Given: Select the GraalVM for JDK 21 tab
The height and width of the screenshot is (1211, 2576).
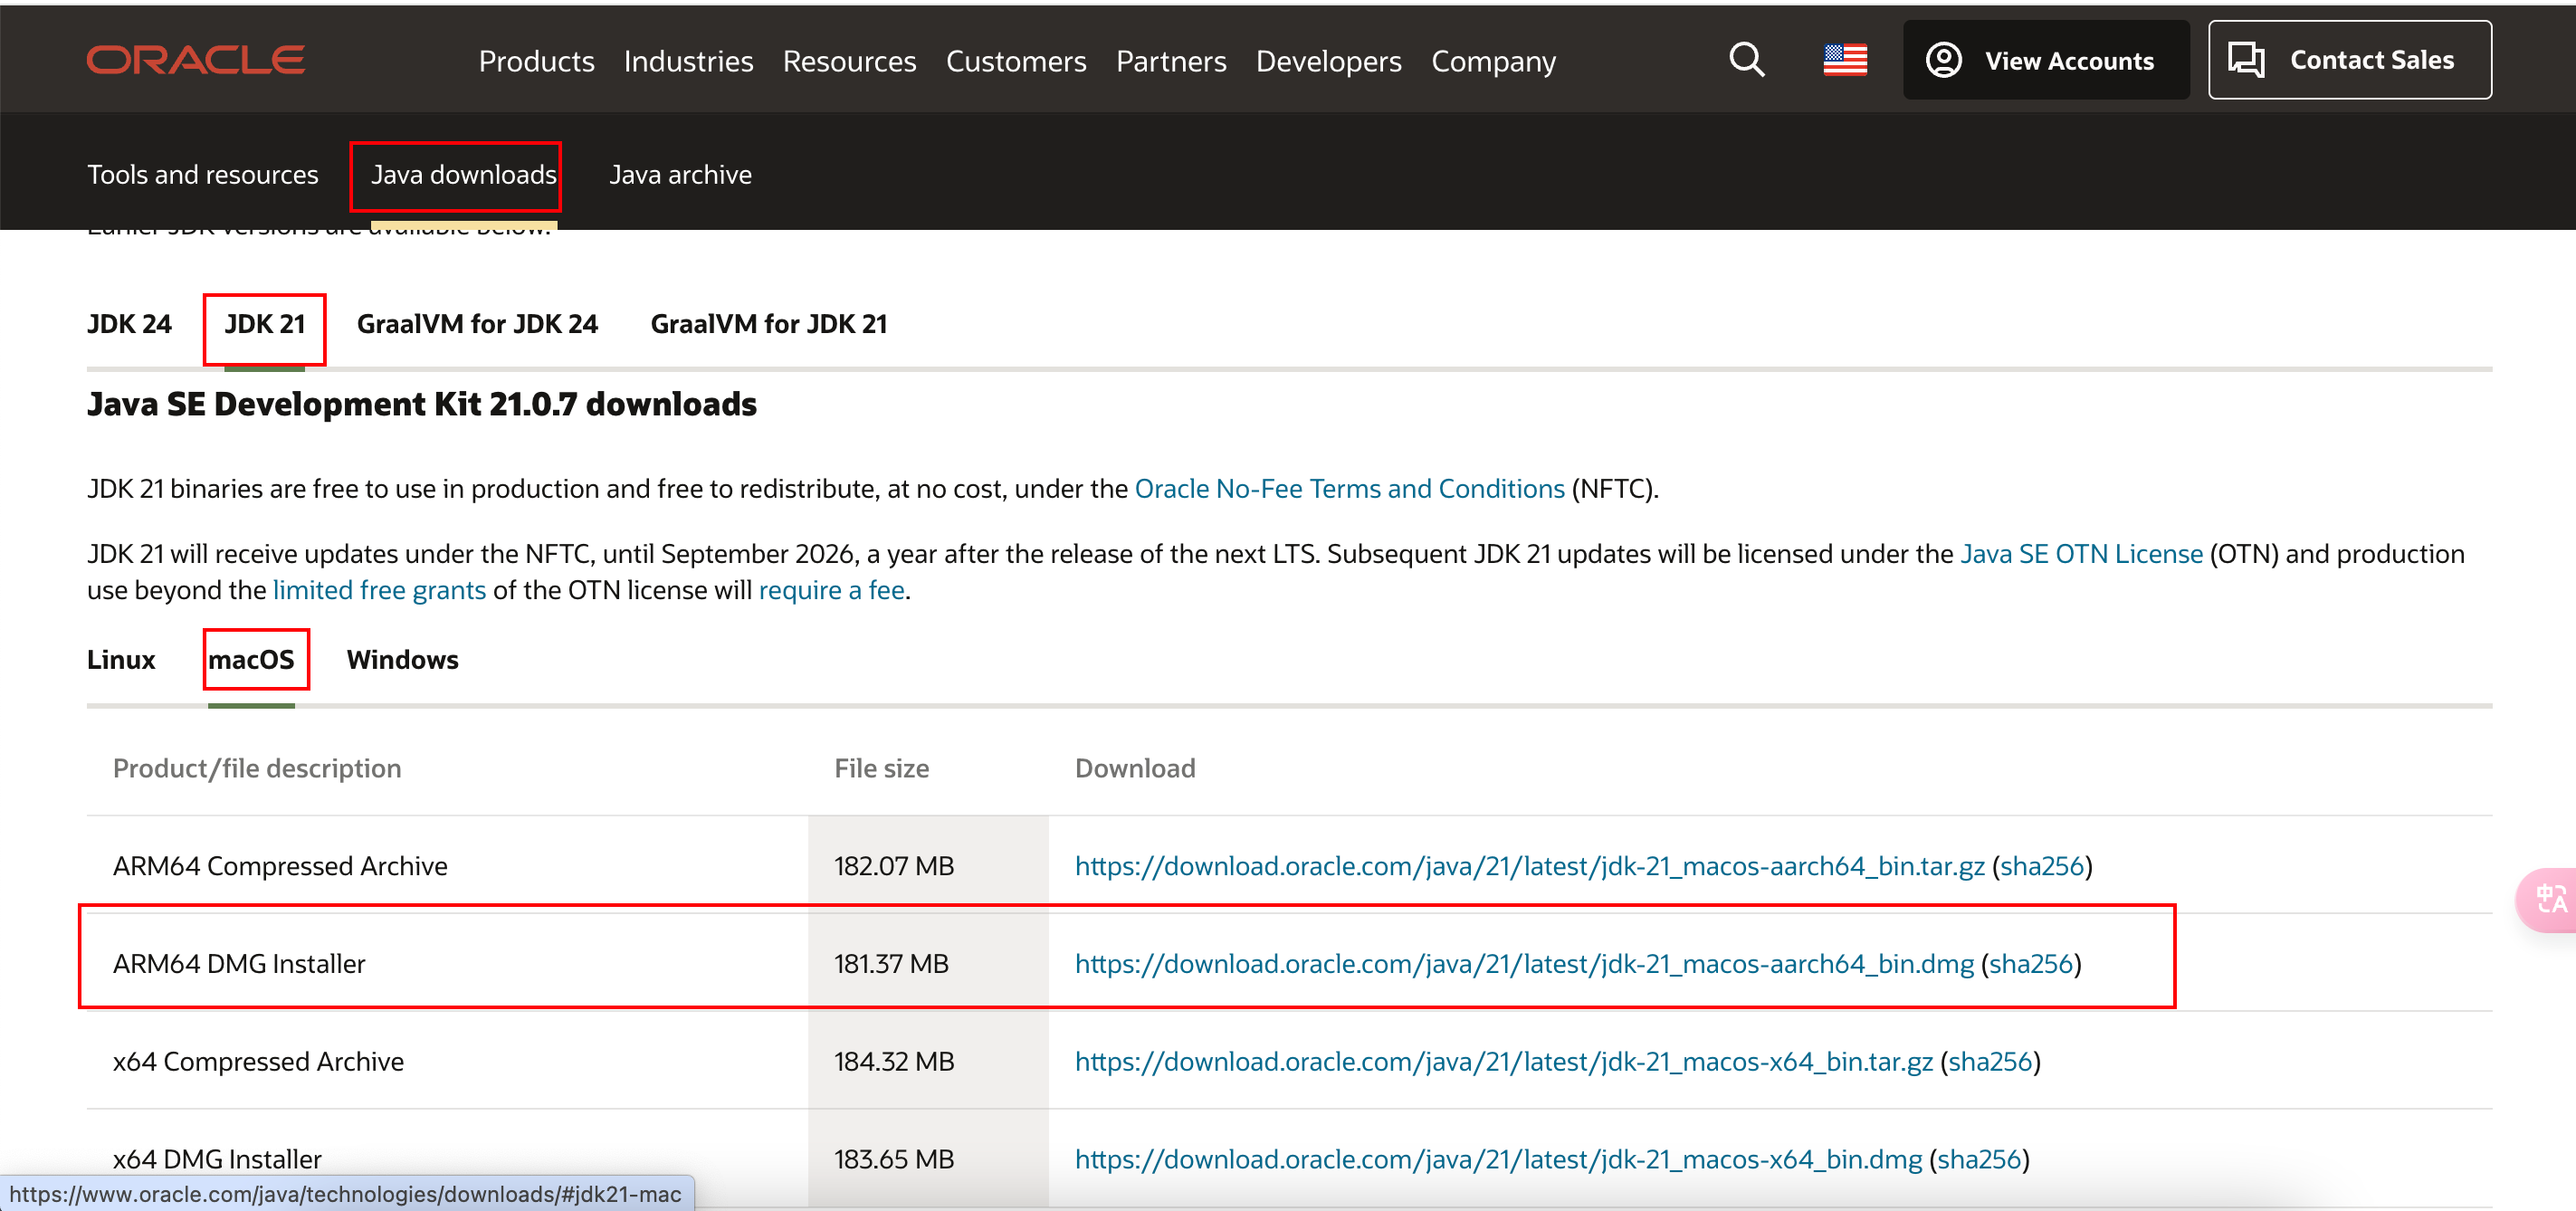Looking at the screenshot, I should (x=768, y=324).
